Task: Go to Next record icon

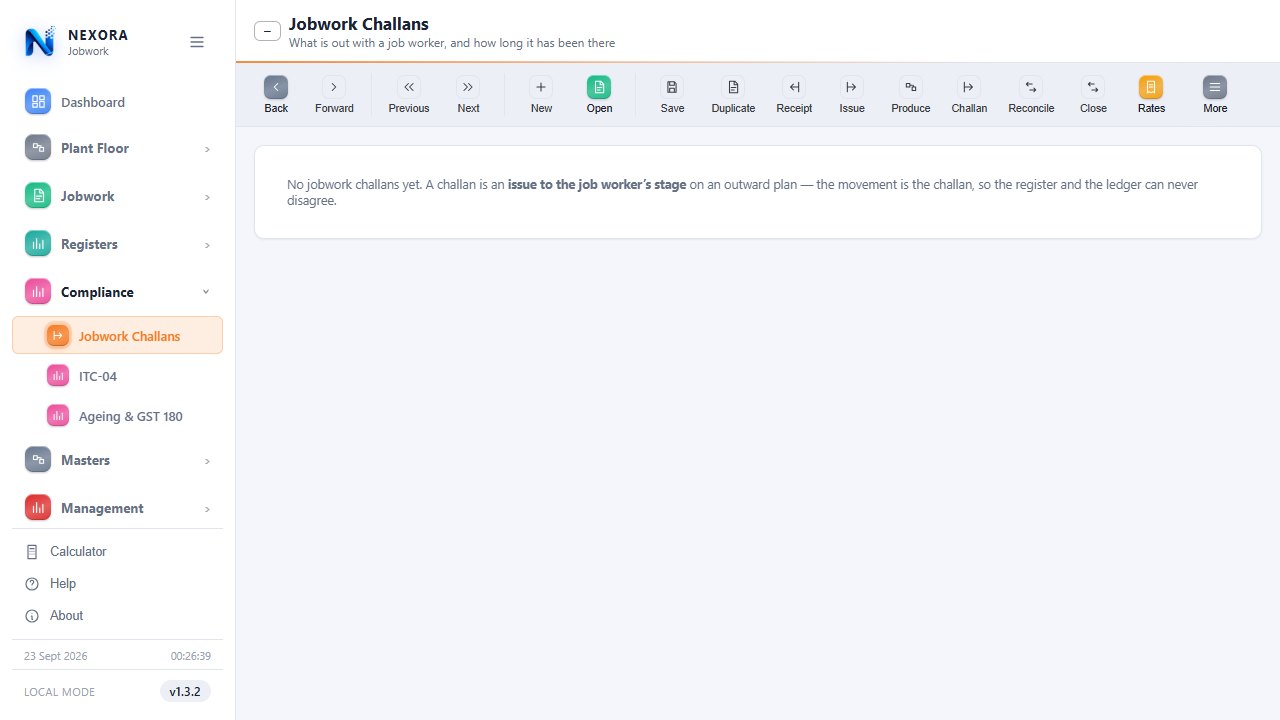Action: click(468, 87)
